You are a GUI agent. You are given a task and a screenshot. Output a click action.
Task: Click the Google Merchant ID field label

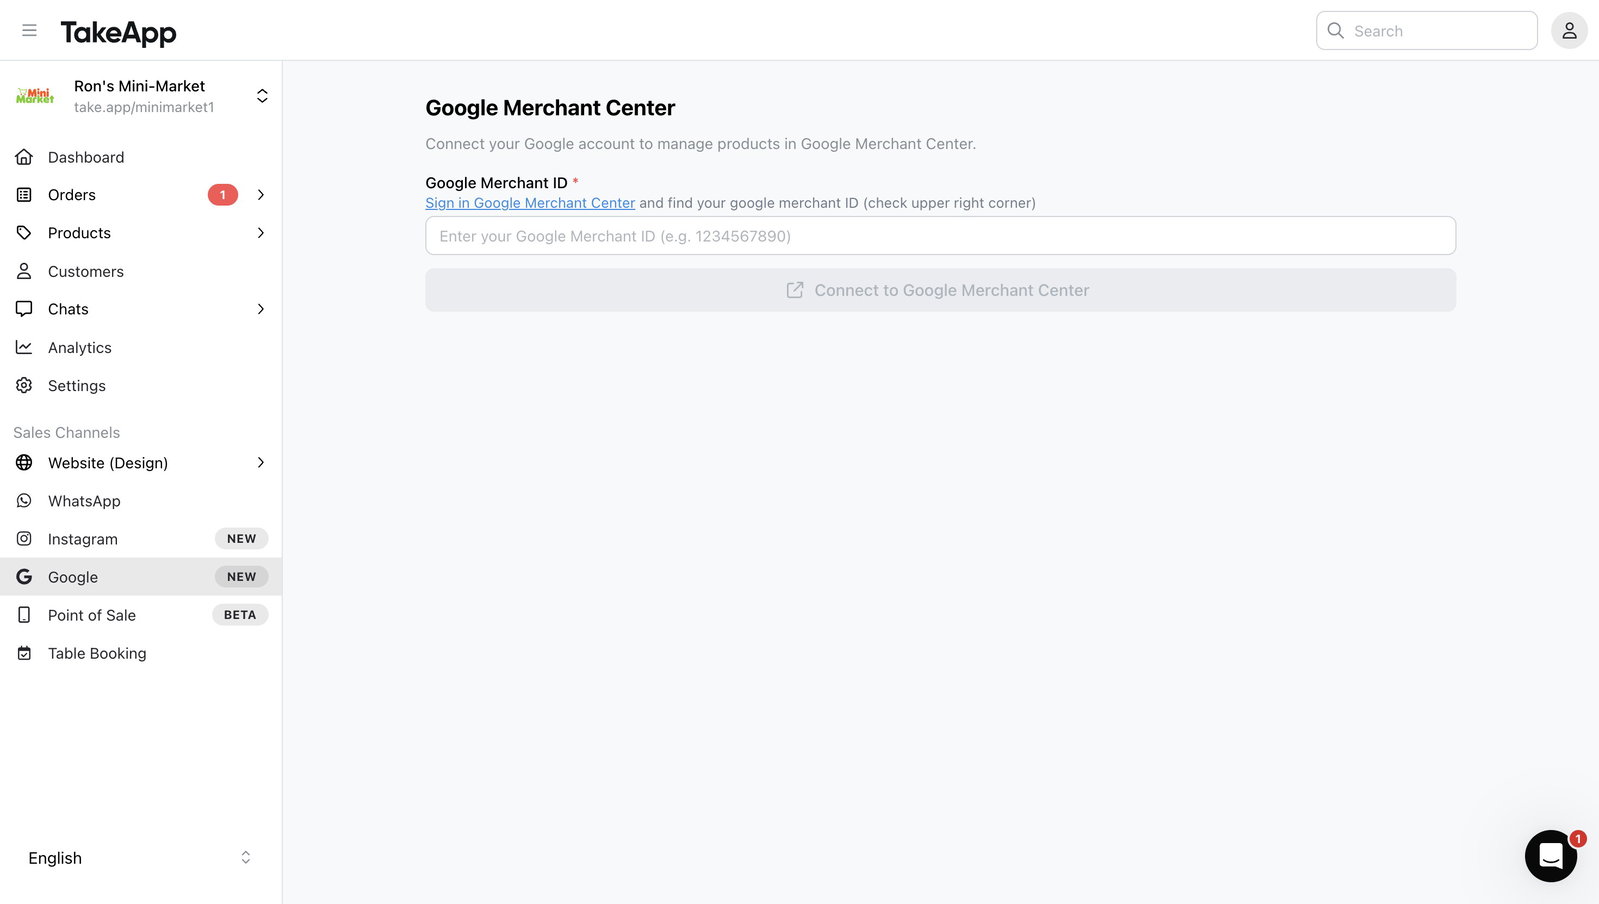coord(496,183)
